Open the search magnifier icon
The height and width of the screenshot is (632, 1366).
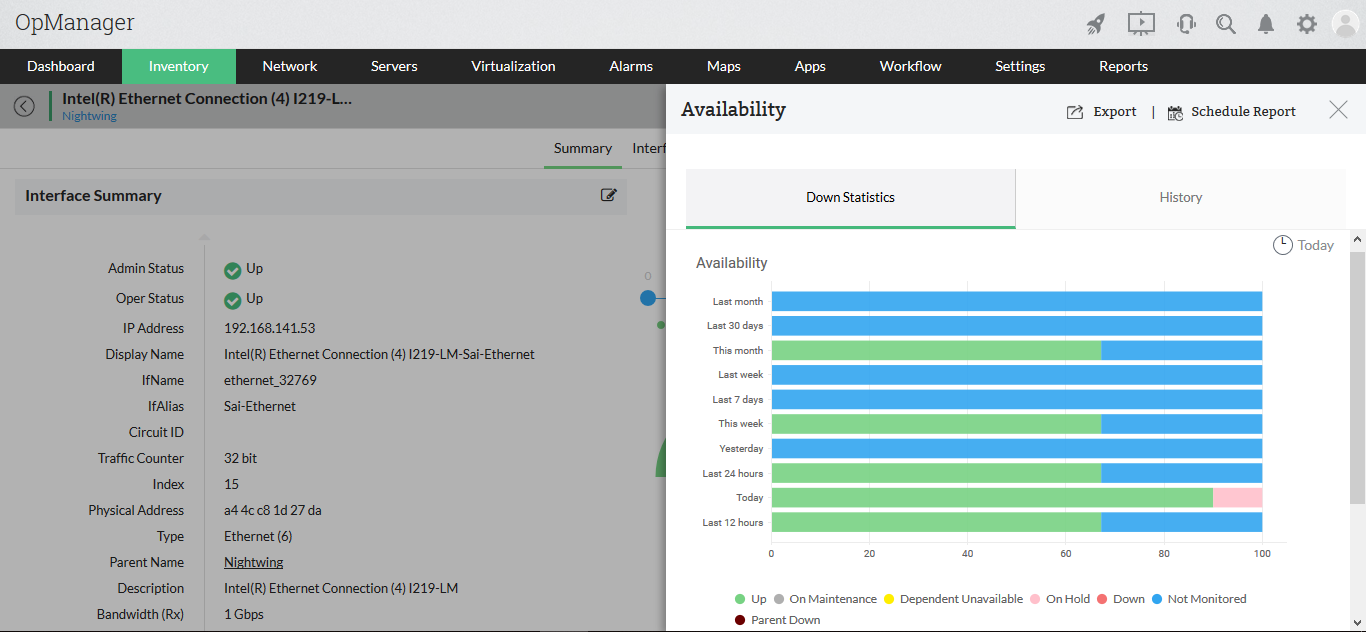coord(1226,24)
